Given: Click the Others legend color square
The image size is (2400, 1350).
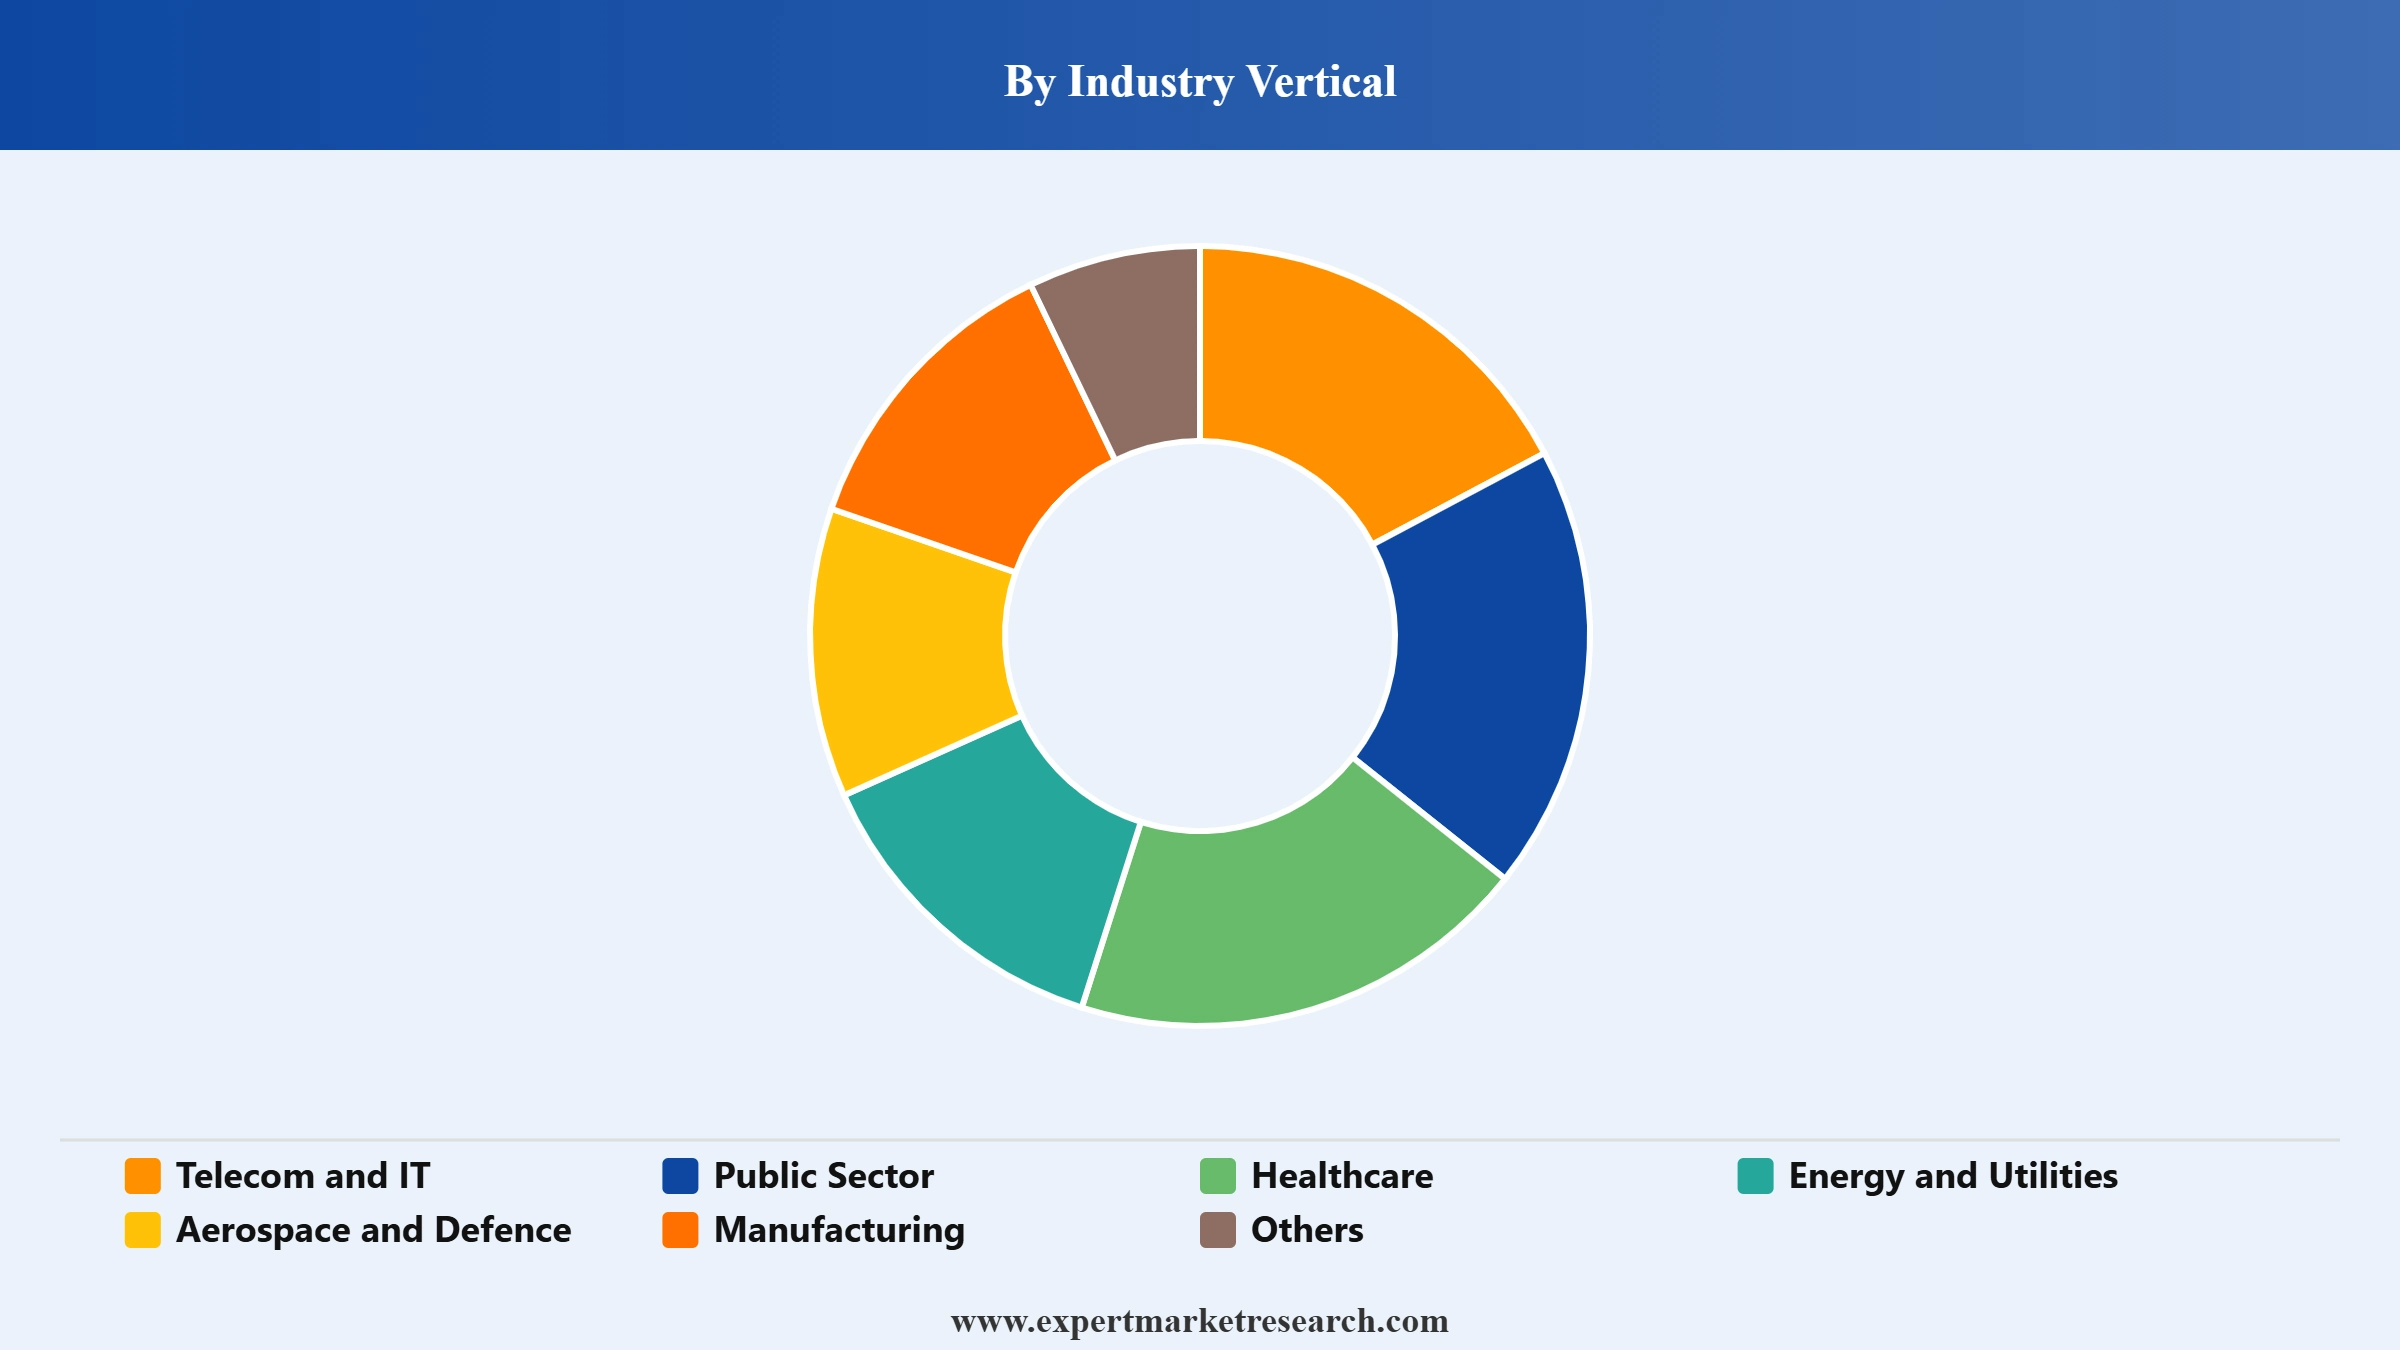Looking at the screenshot, I should coord(1218,1230).
